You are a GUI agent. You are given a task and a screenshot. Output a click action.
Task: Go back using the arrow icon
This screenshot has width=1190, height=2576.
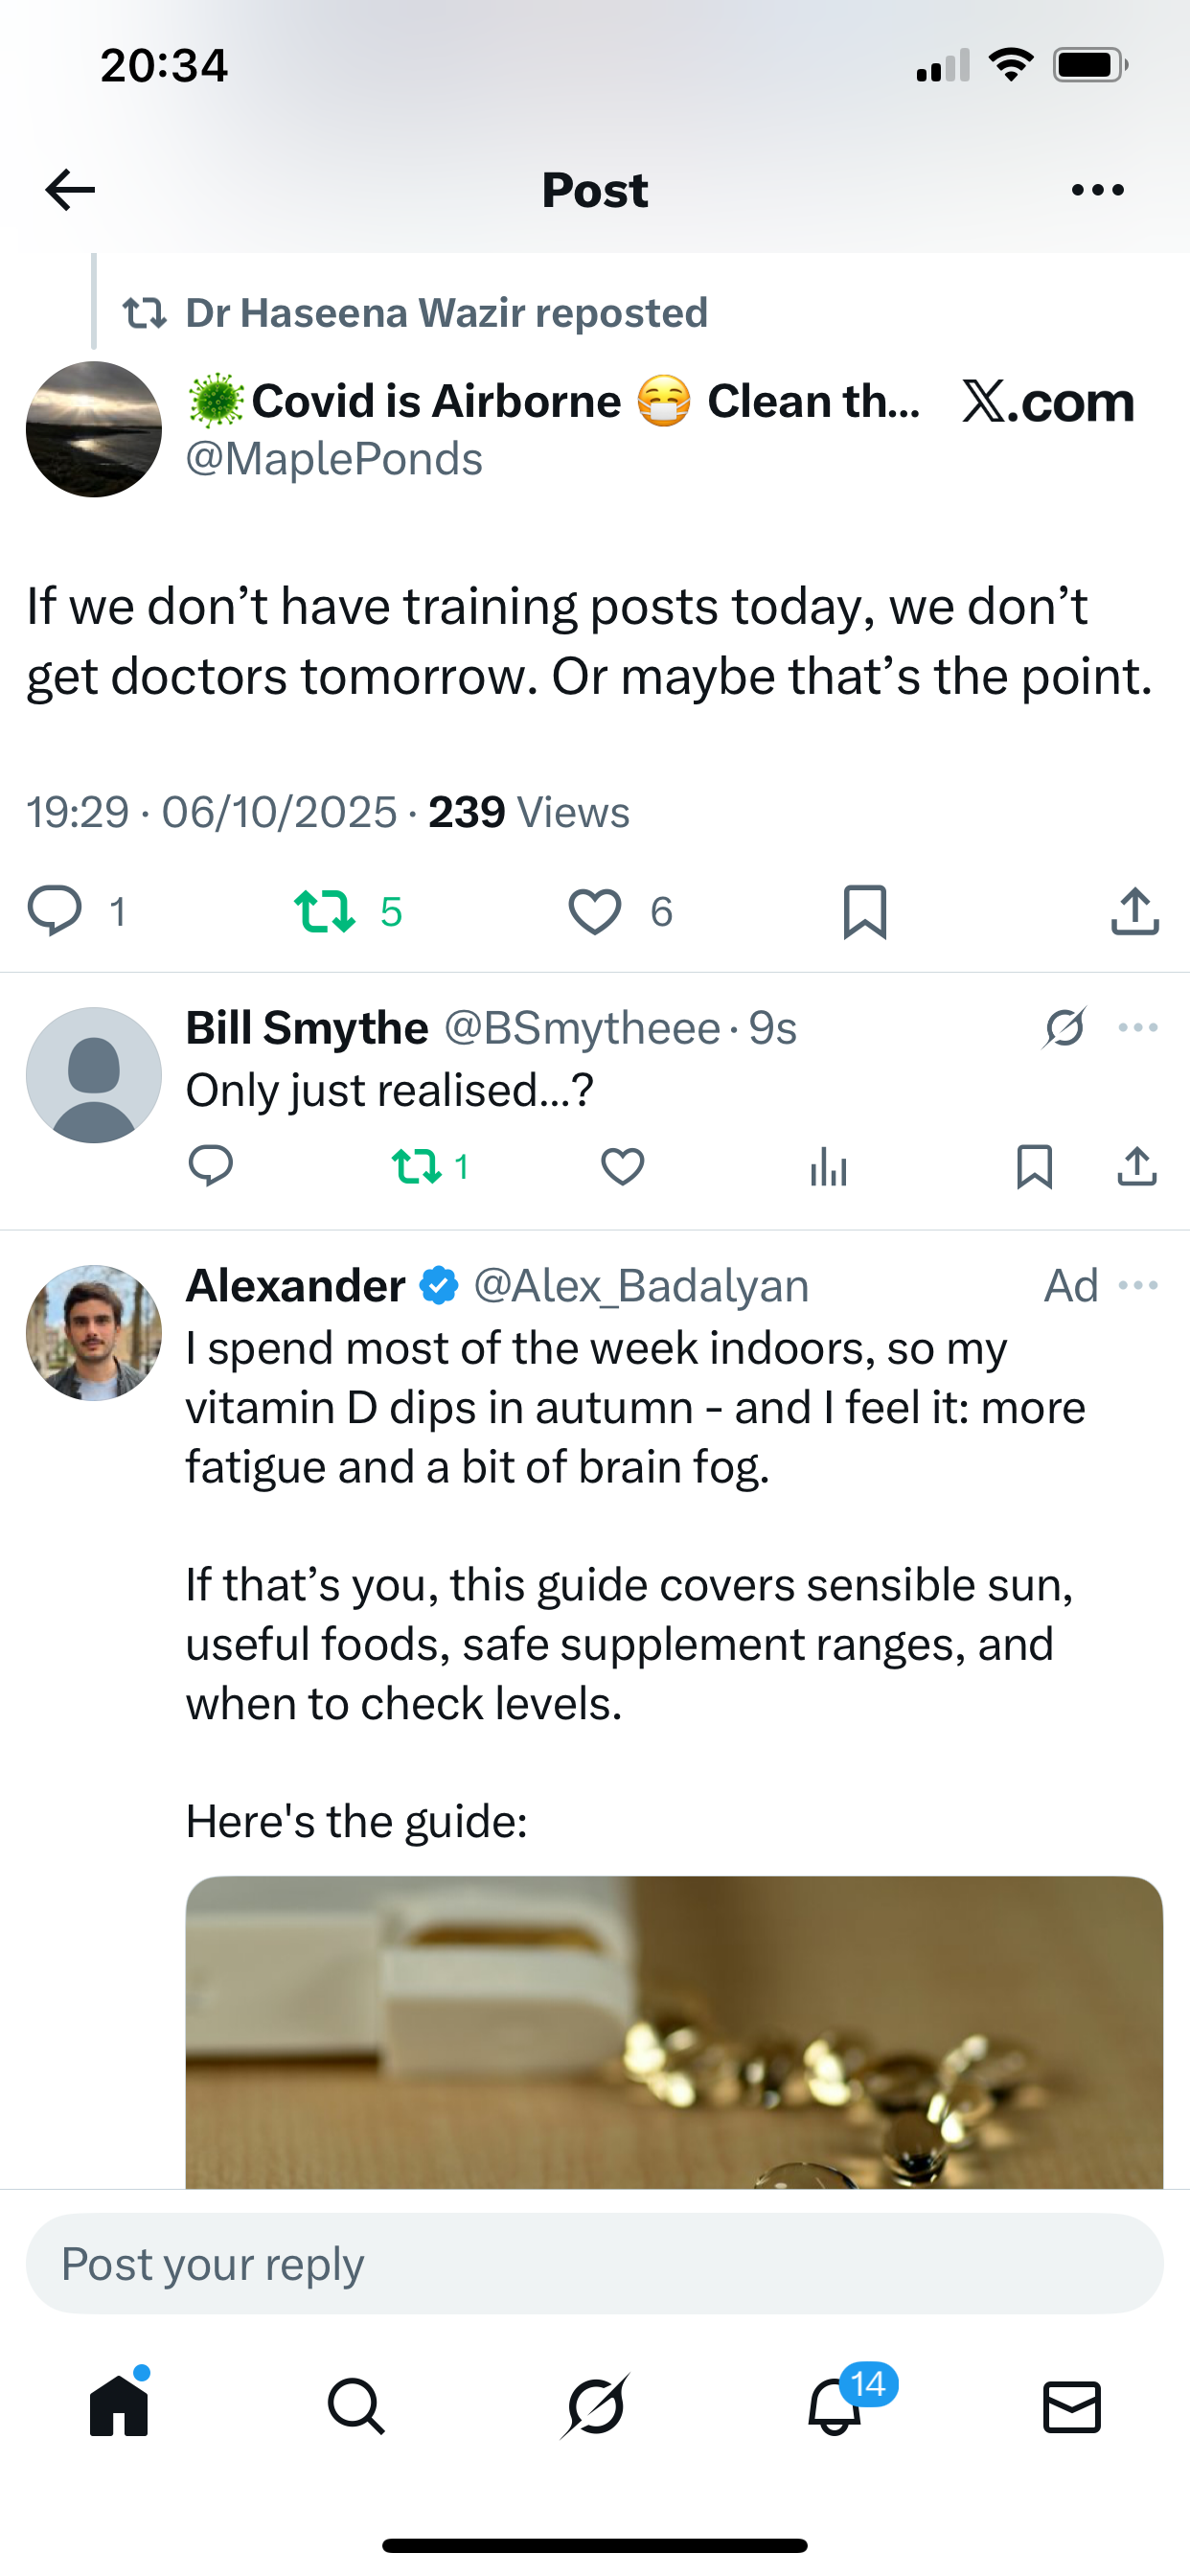pos(70,190)
